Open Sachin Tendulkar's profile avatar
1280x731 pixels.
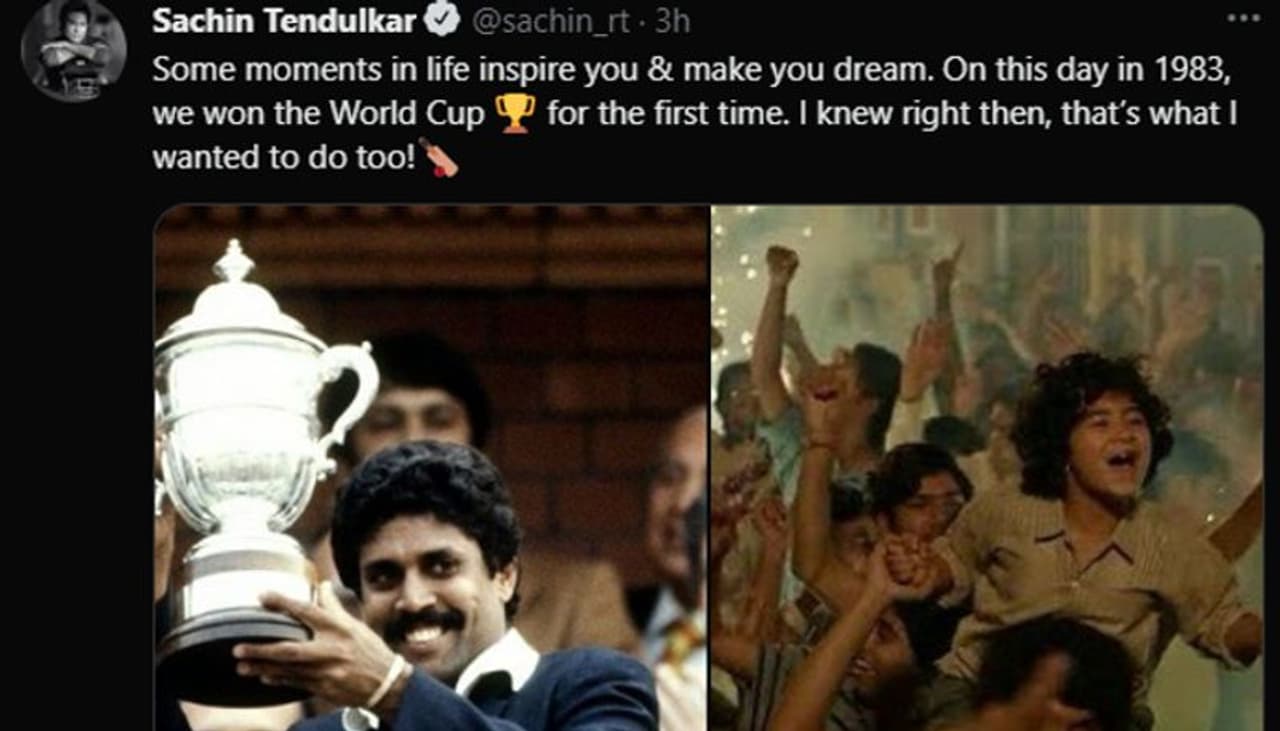click(x=73, y=50)
